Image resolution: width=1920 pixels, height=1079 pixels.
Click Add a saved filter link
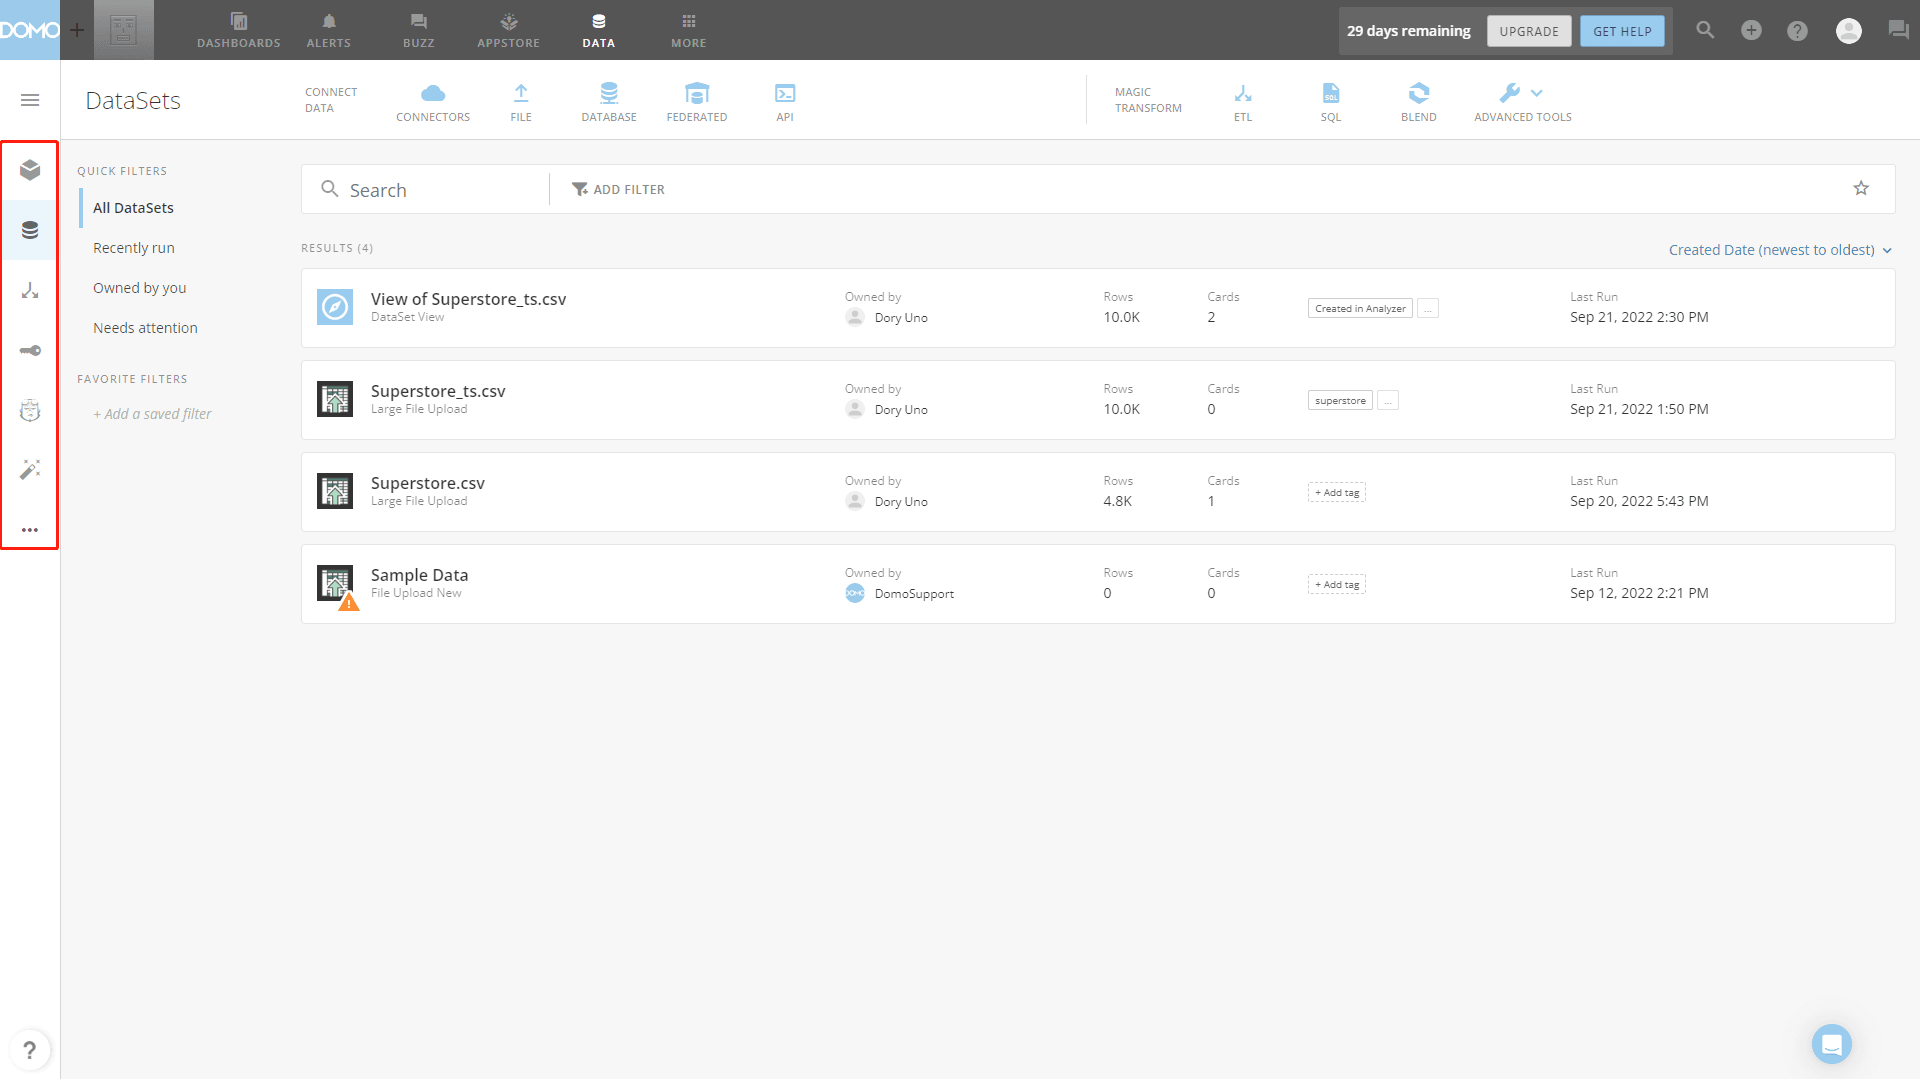[152, 414]
